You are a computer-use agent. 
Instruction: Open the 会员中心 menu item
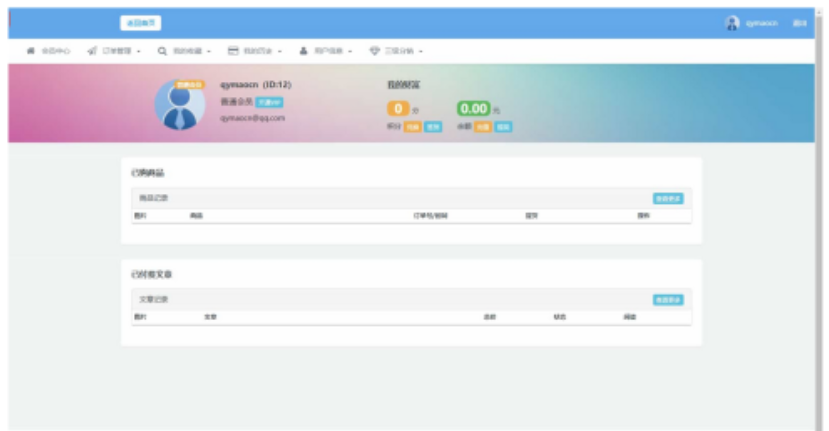point(55,50)
